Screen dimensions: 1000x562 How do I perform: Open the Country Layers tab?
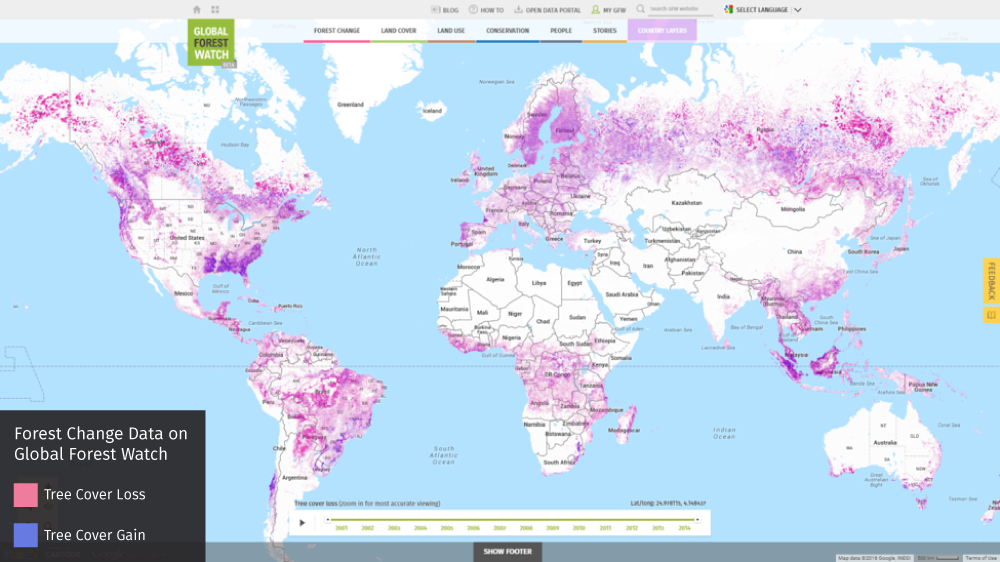pyautogui.click(x=662, y=31)
